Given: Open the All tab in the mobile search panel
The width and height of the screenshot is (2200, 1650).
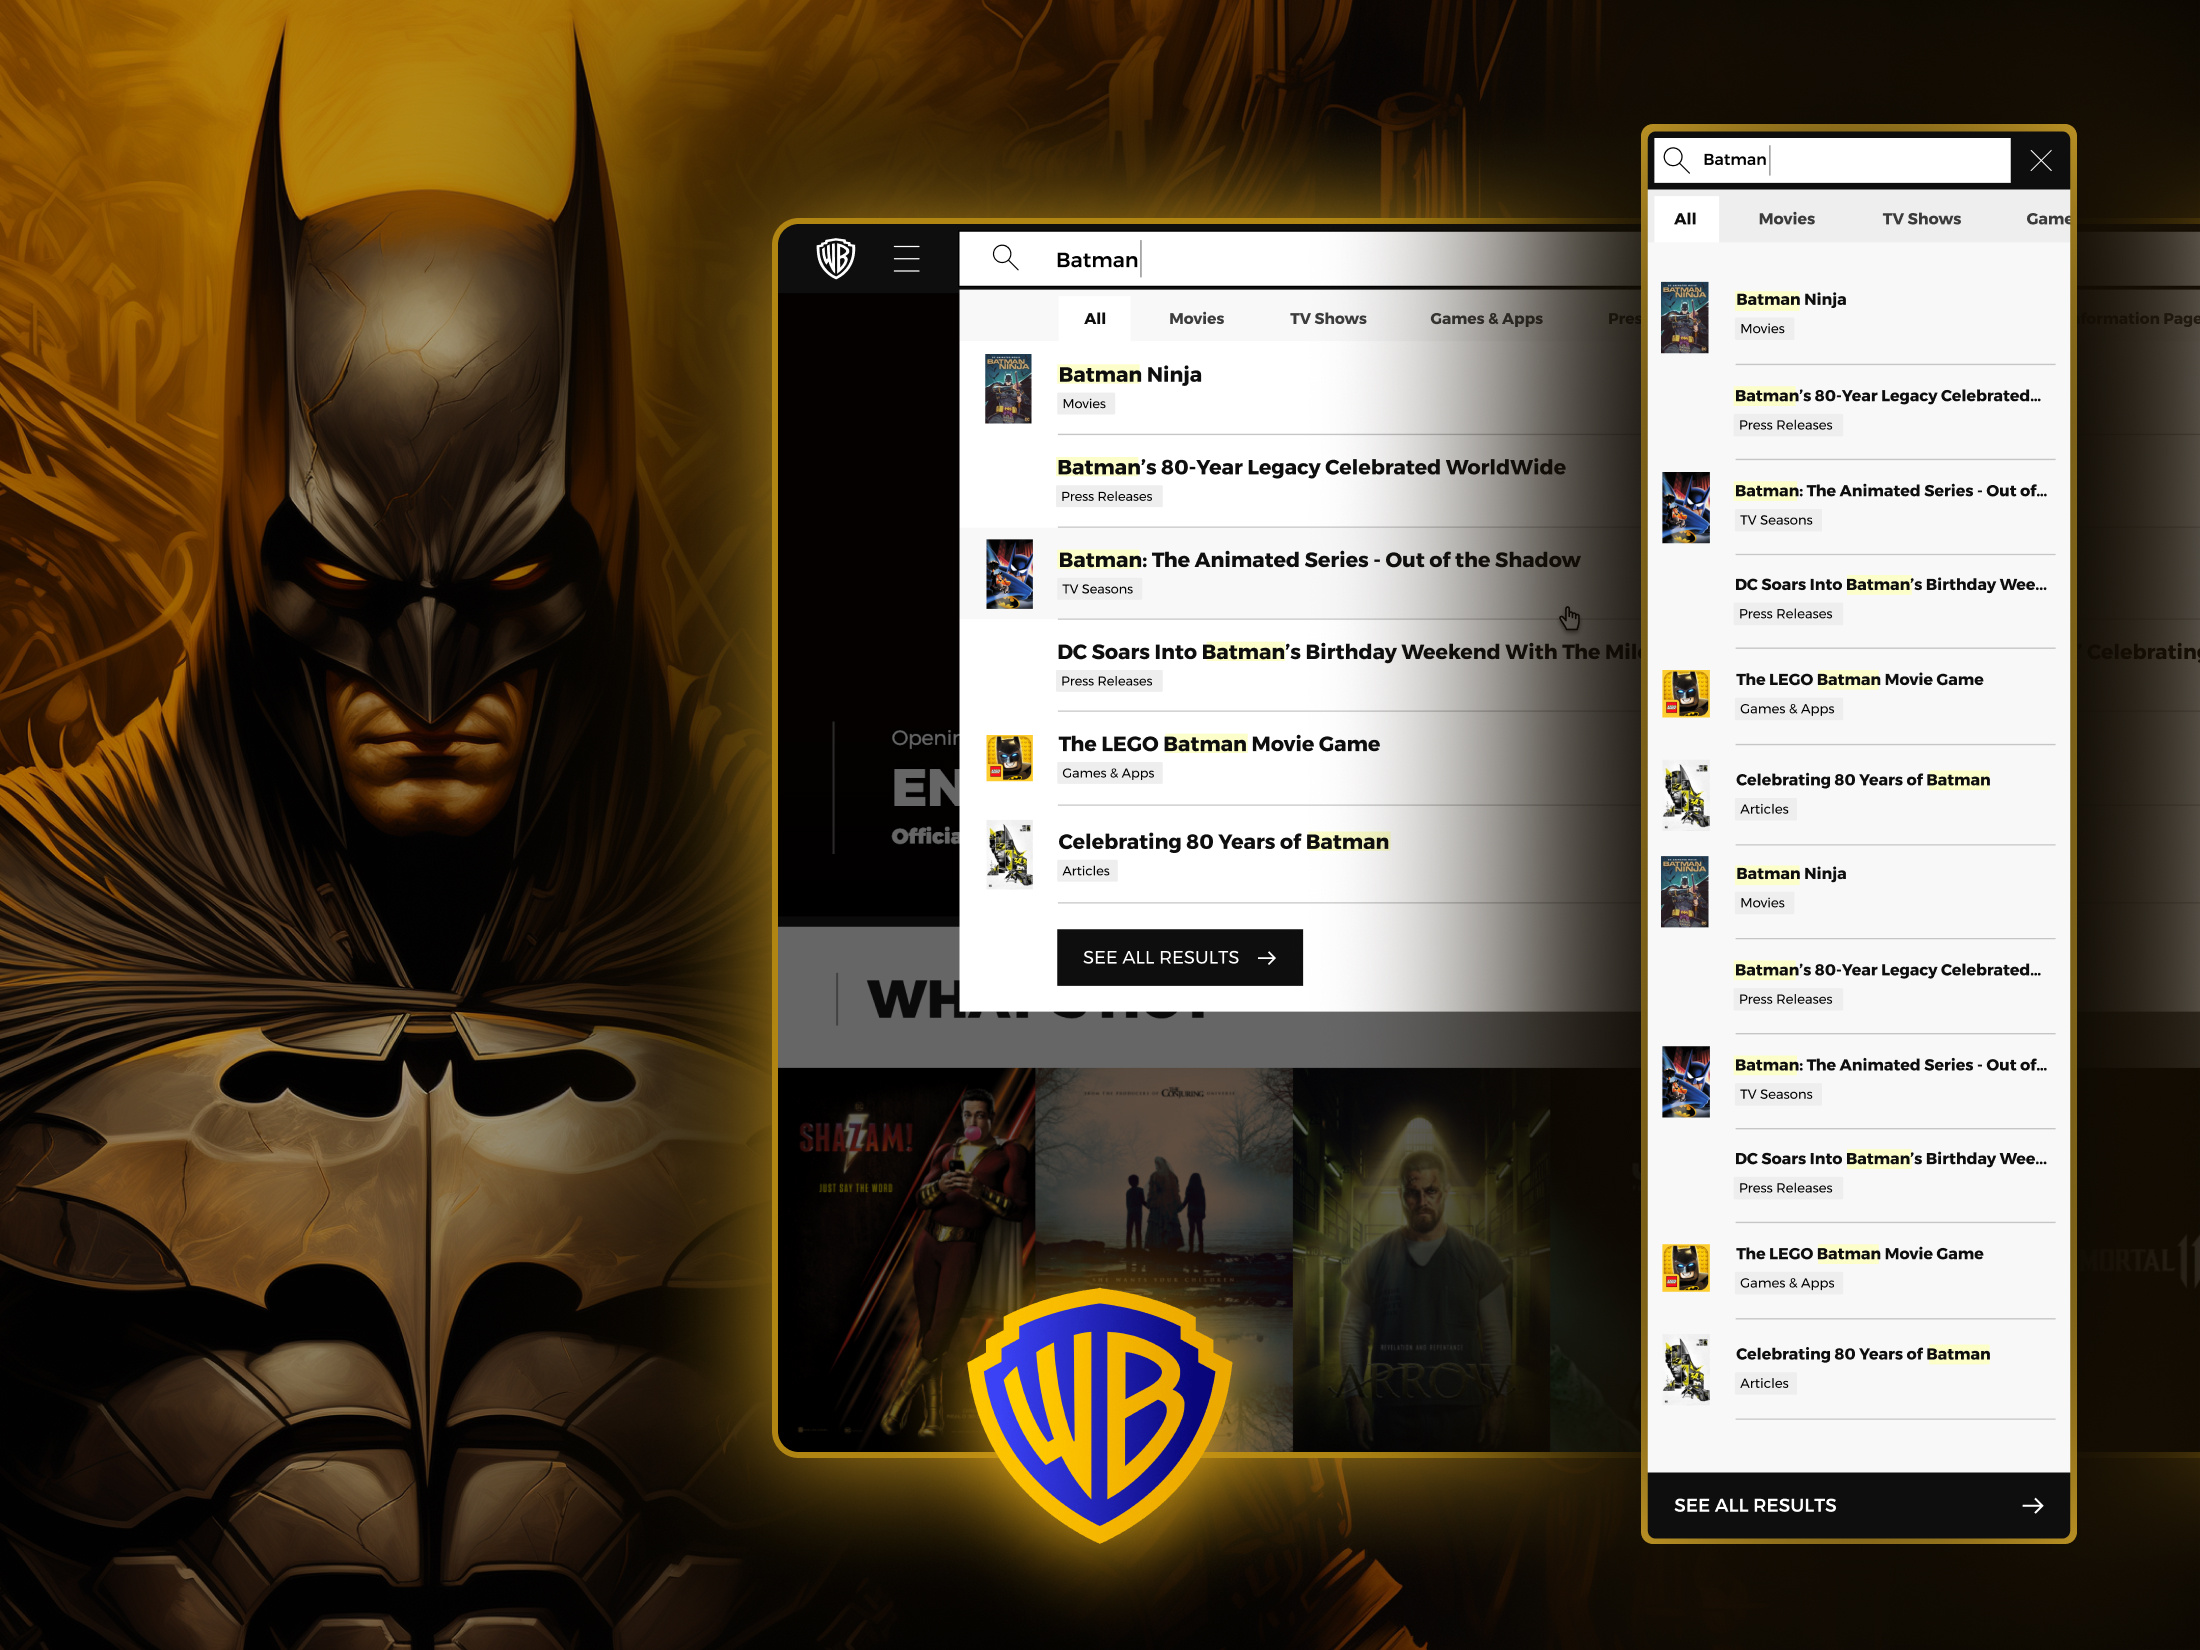Looking at the screenshot, I should pos(1686,218).
